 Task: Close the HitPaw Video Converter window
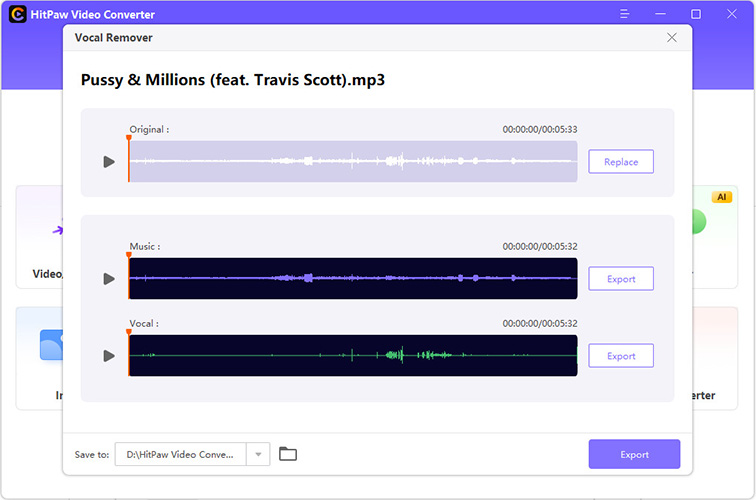pos(731,14)
